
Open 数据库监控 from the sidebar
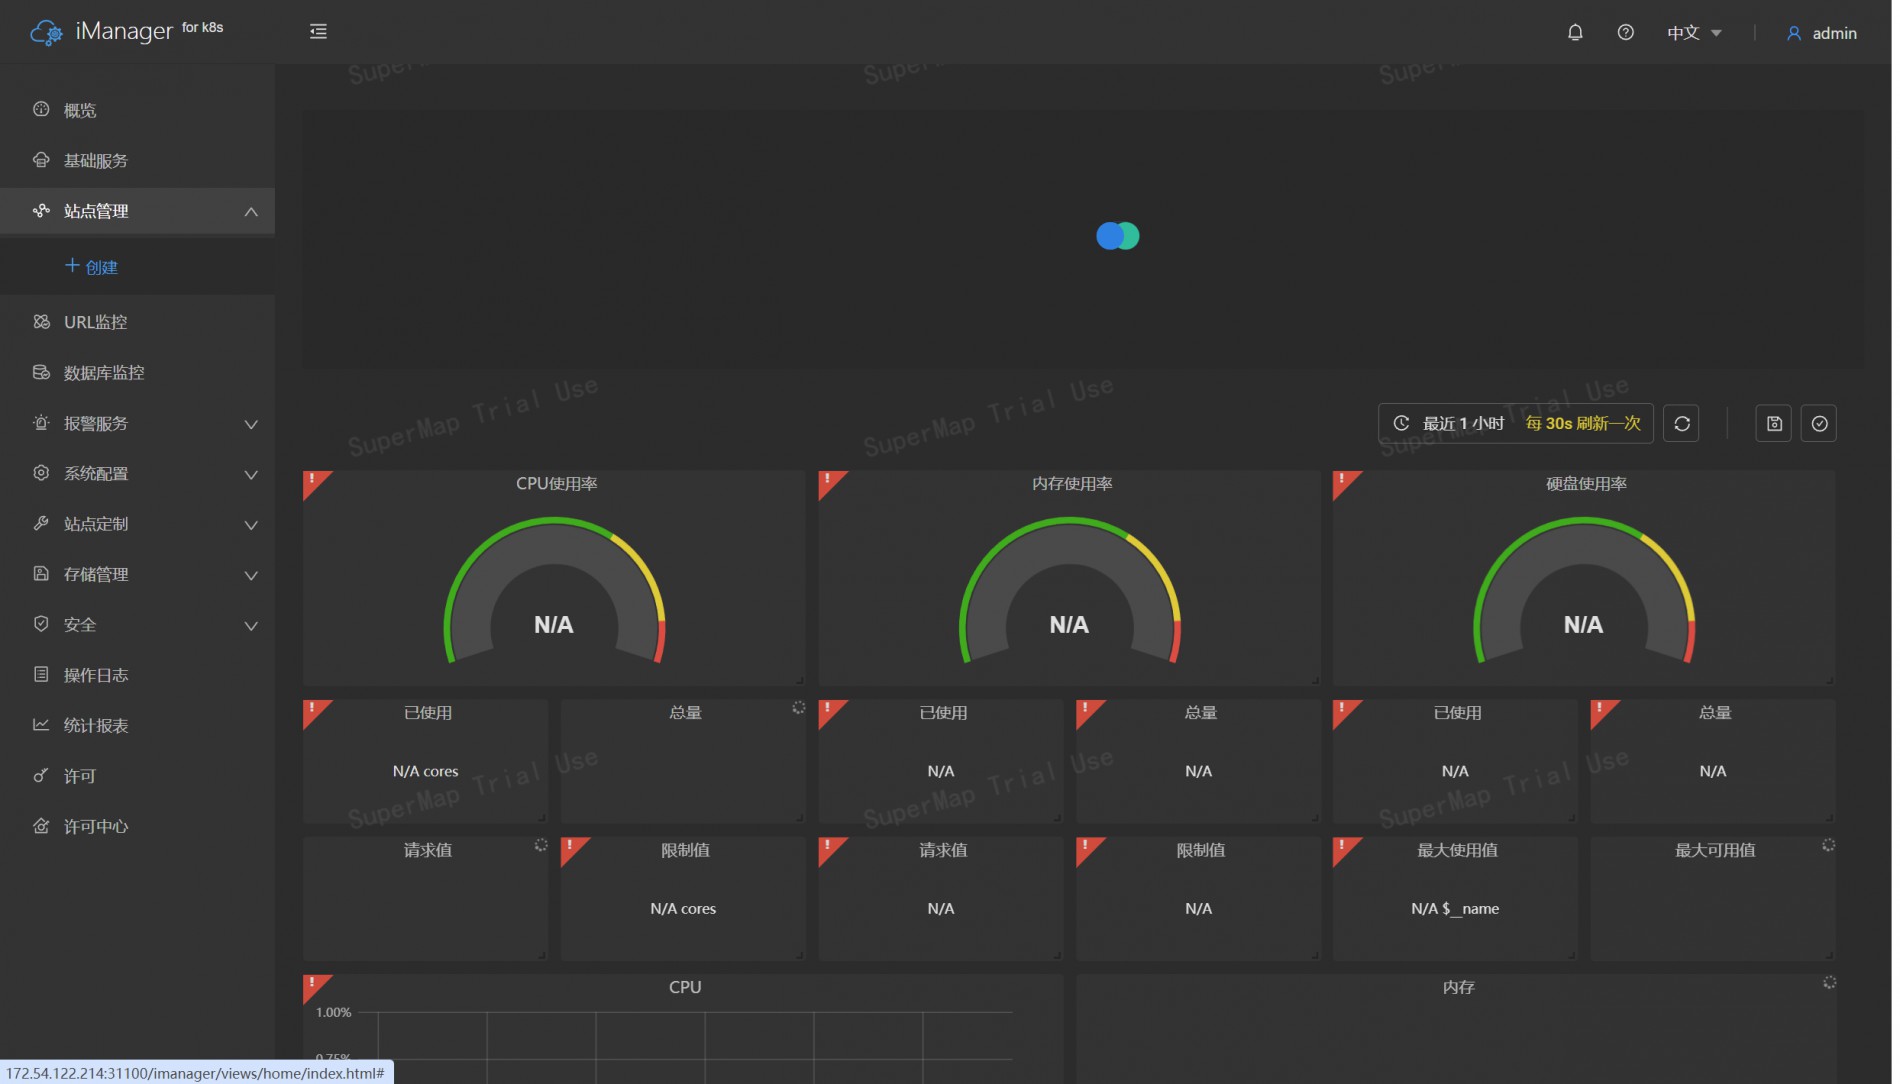[x=103, y=373]
